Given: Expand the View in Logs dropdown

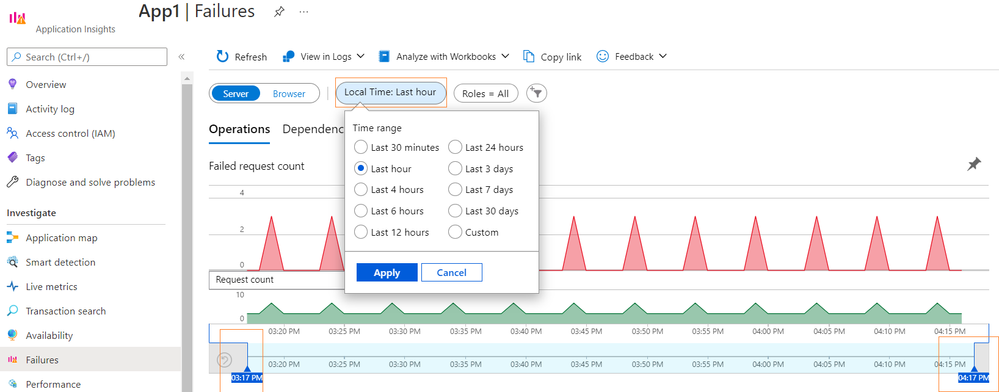Looking at the screenshot, I should click(x=361, y=56).
